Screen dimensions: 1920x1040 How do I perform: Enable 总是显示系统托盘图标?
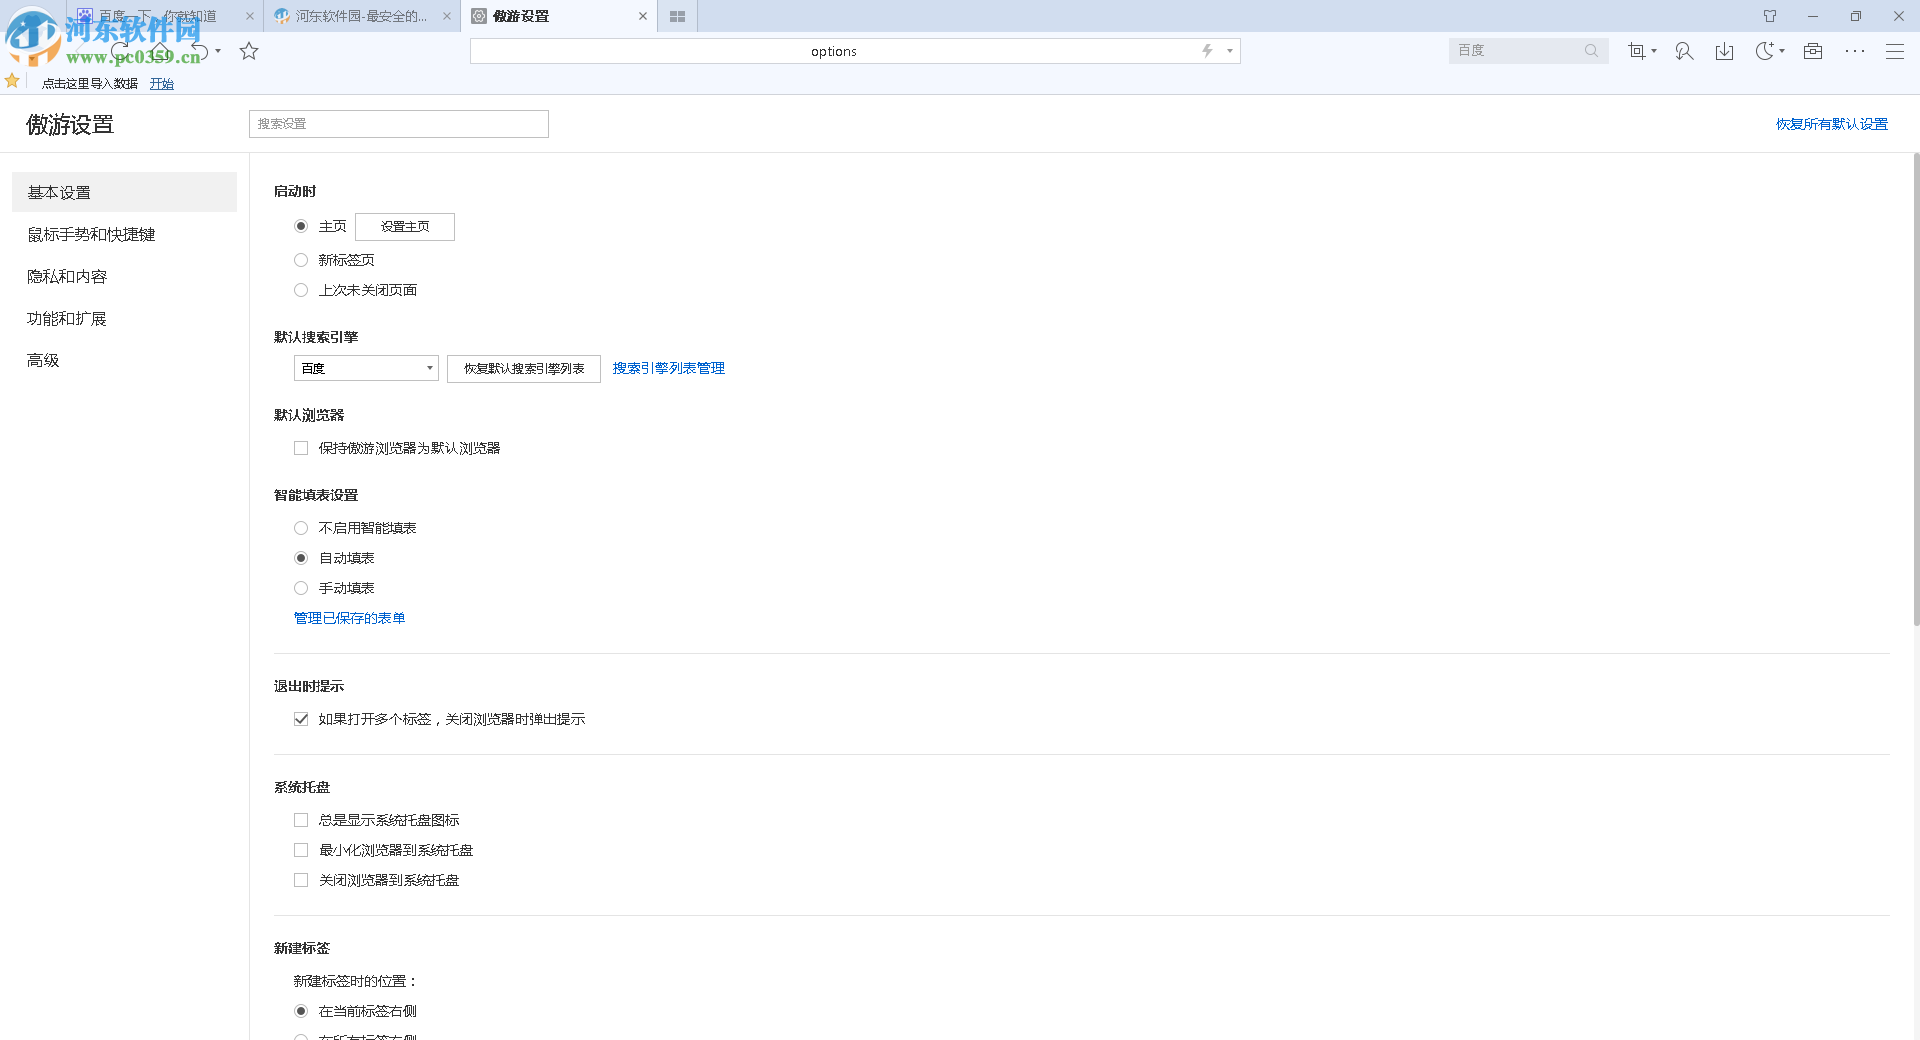click(301, 820)
